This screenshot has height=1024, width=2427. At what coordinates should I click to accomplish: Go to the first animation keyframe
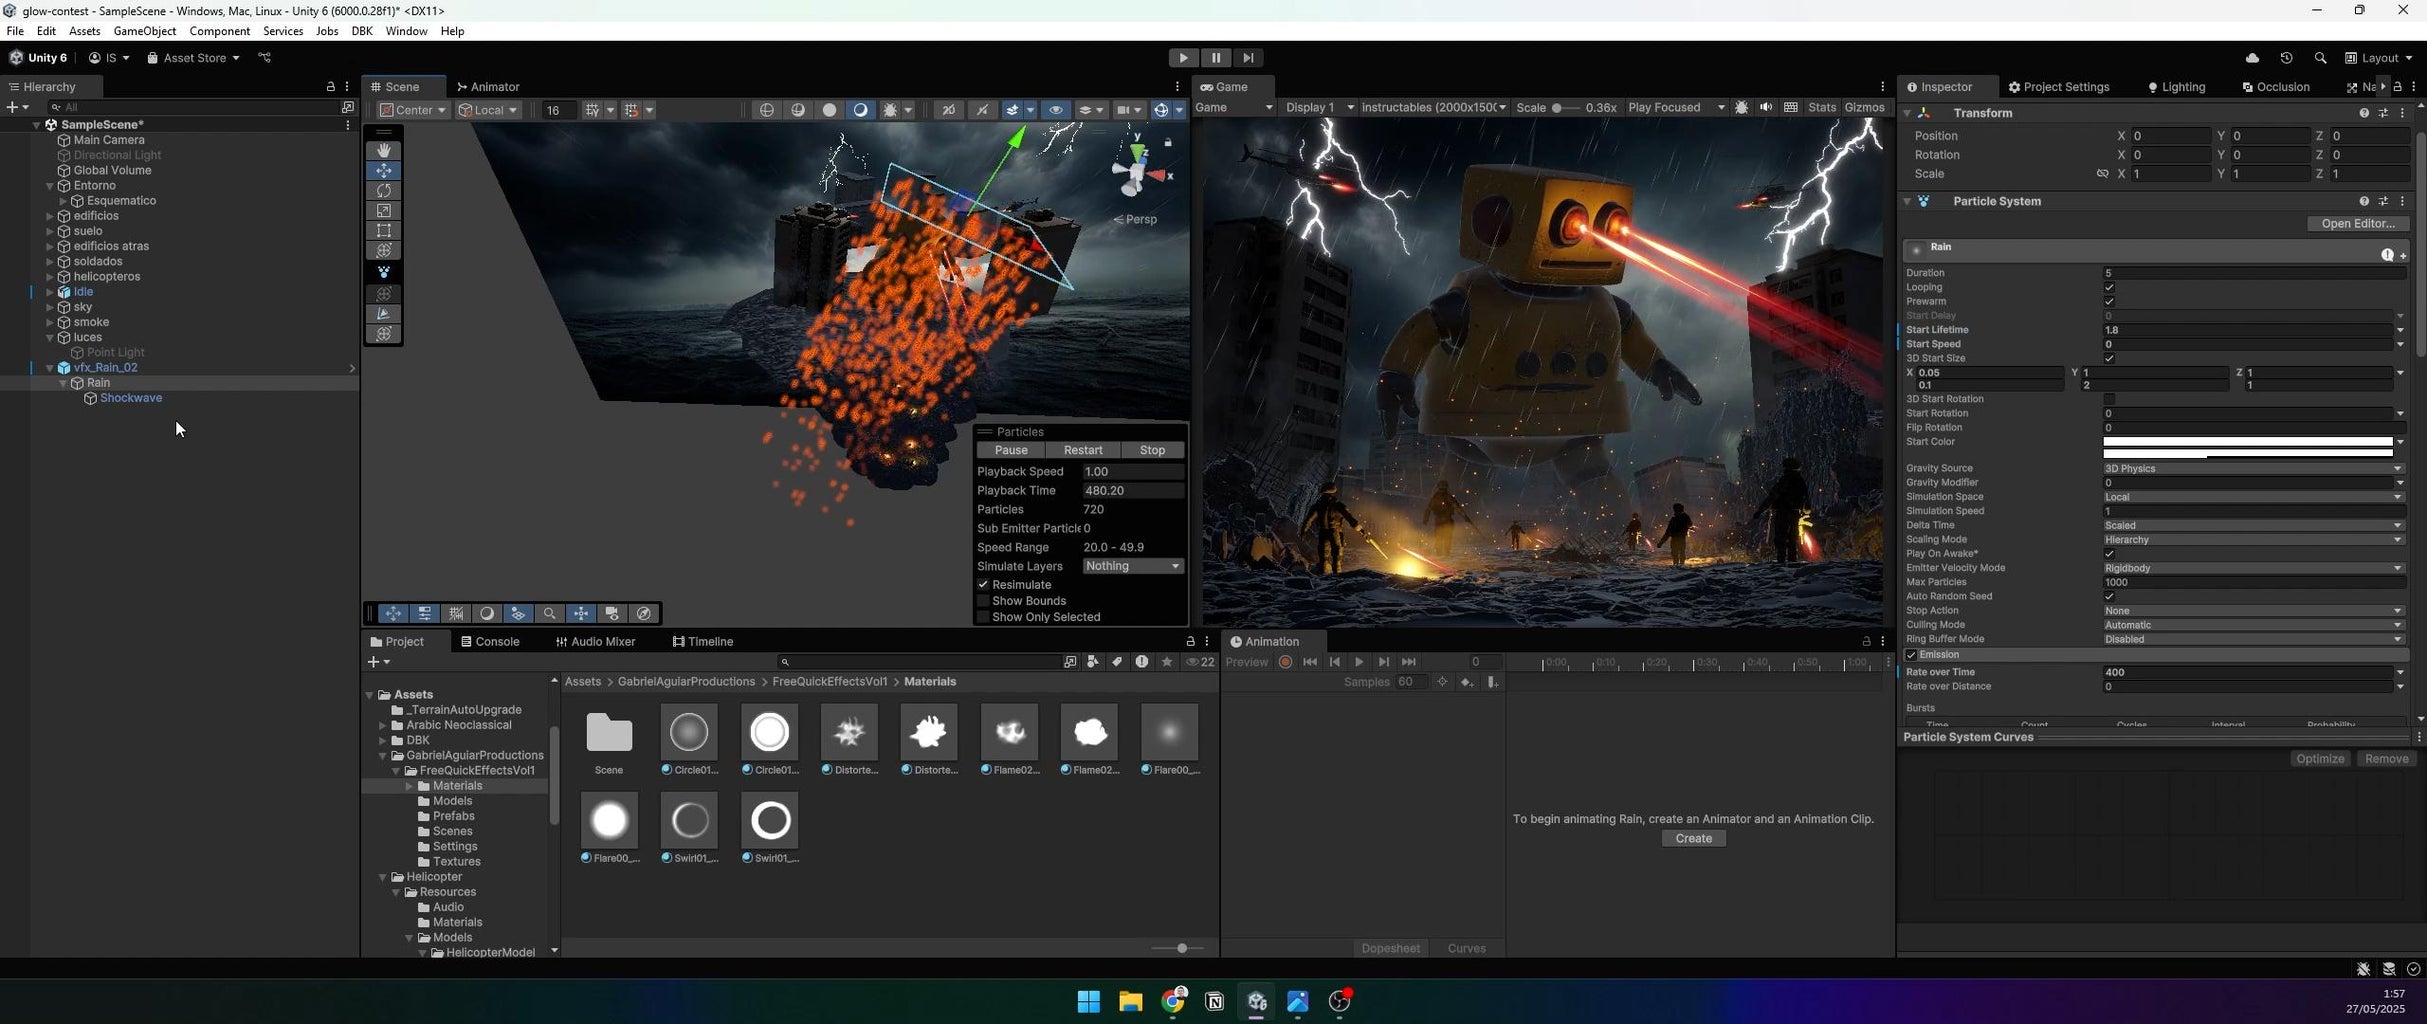pos(1310,662)
